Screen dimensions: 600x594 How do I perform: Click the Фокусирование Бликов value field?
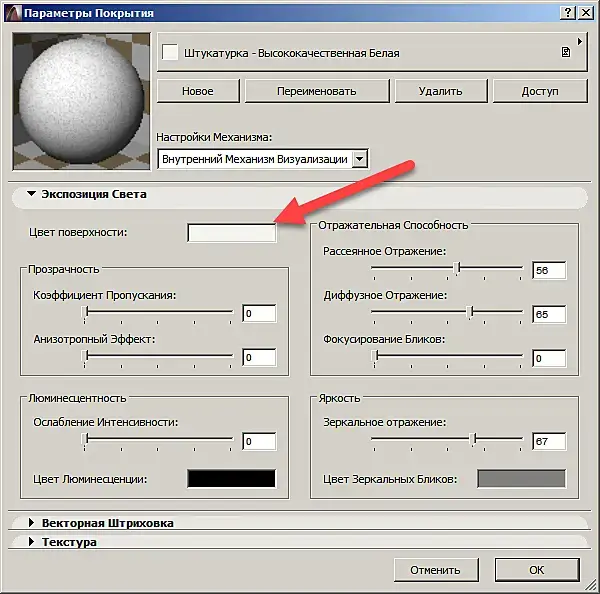[x=549, y=358]
